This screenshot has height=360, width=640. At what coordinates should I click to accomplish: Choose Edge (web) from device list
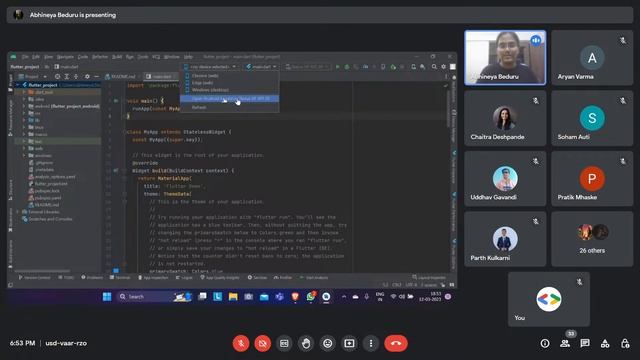(x=230, y=83)
